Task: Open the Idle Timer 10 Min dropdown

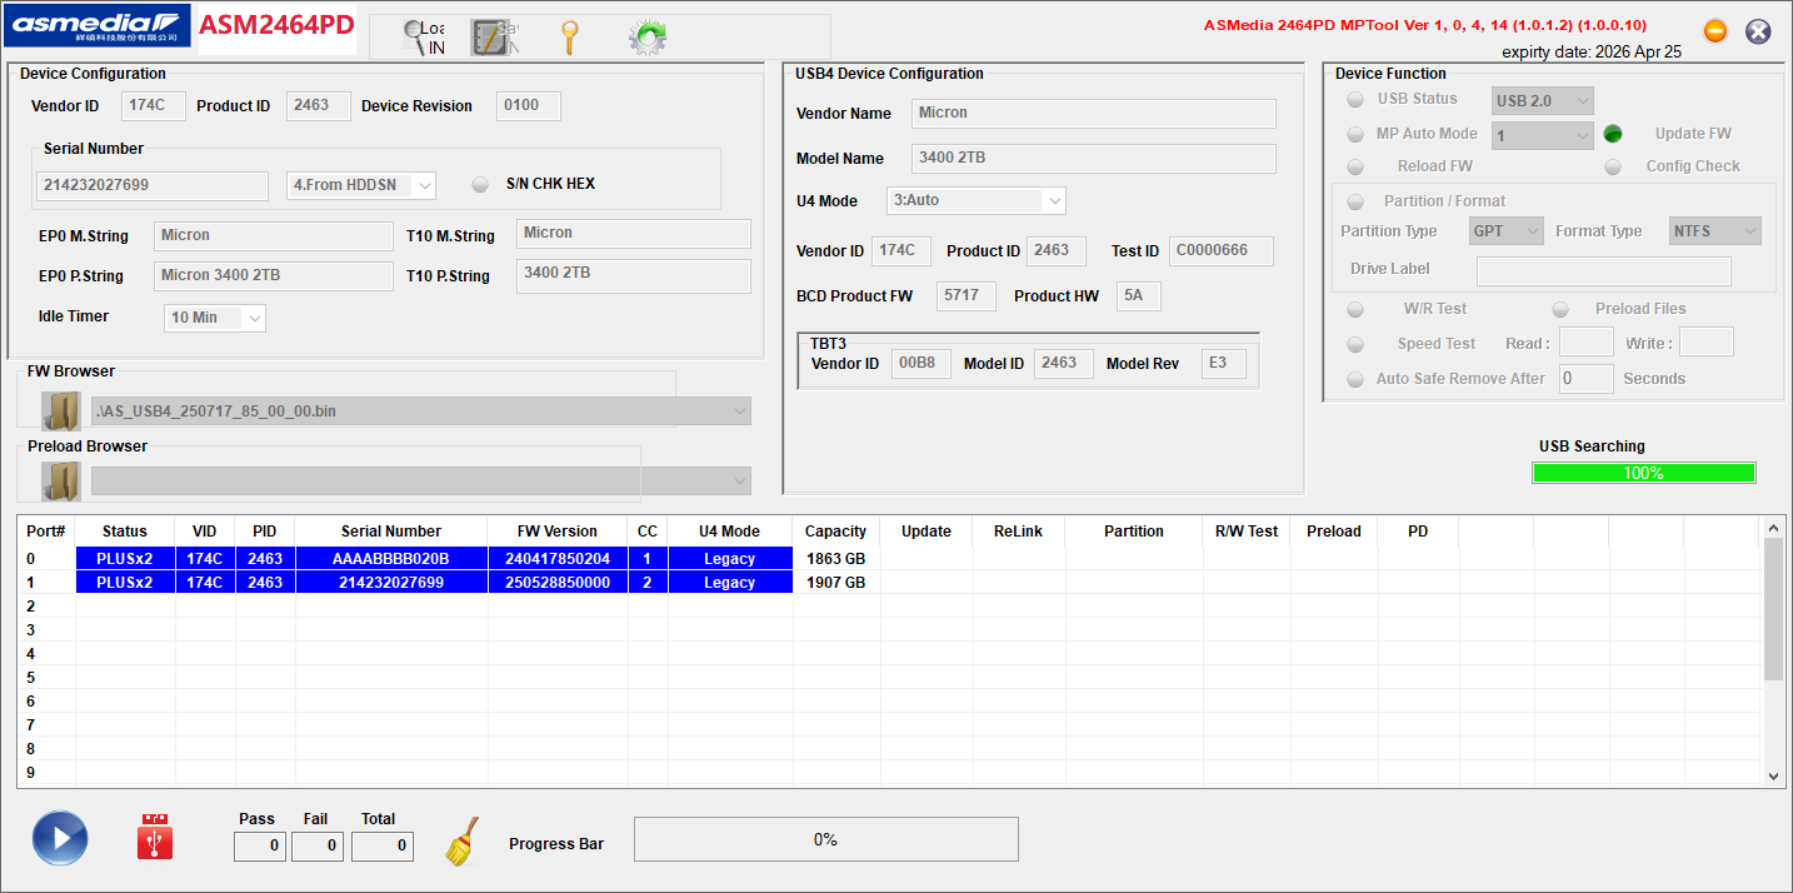Action: (214, 318)
